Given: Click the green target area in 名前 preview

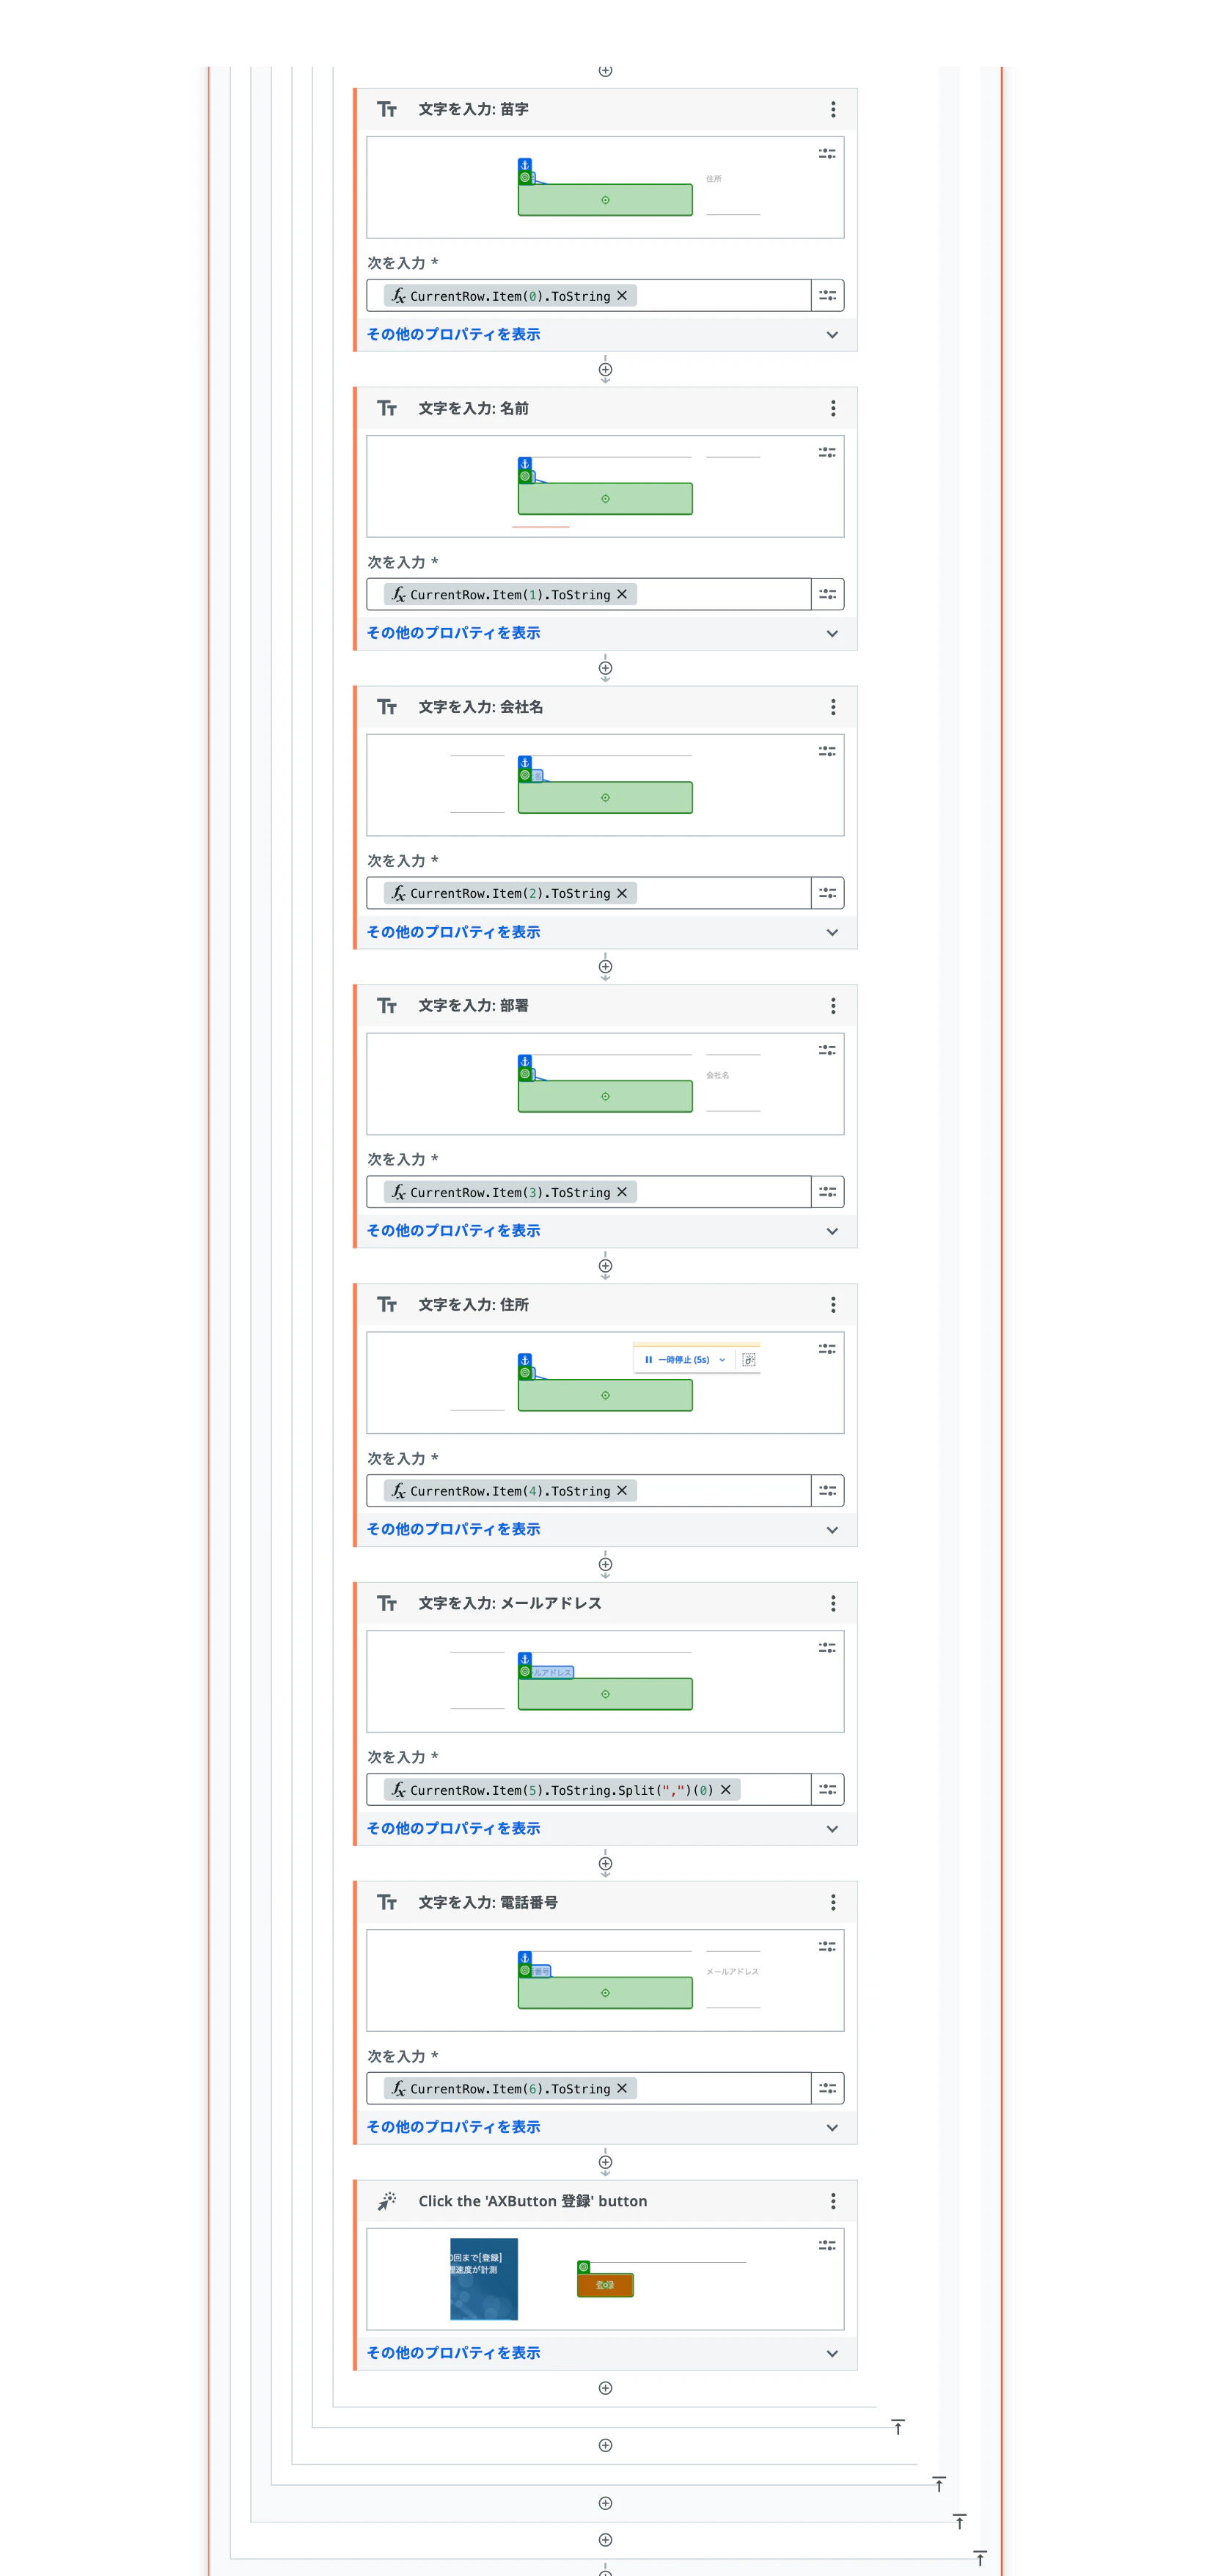Looking at the screenshot, I should [x=605, y=498].
